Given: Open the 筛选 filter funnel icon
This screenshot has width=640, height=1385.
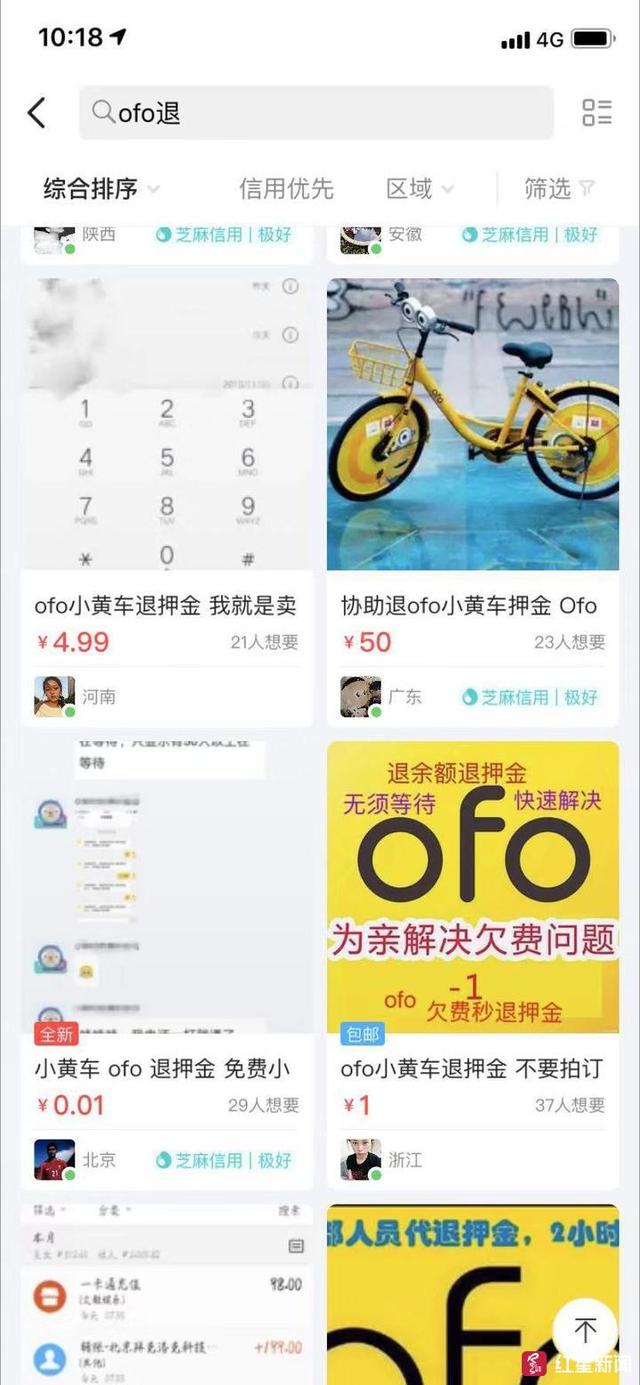Looking at the screenshot, I should 588,188.
